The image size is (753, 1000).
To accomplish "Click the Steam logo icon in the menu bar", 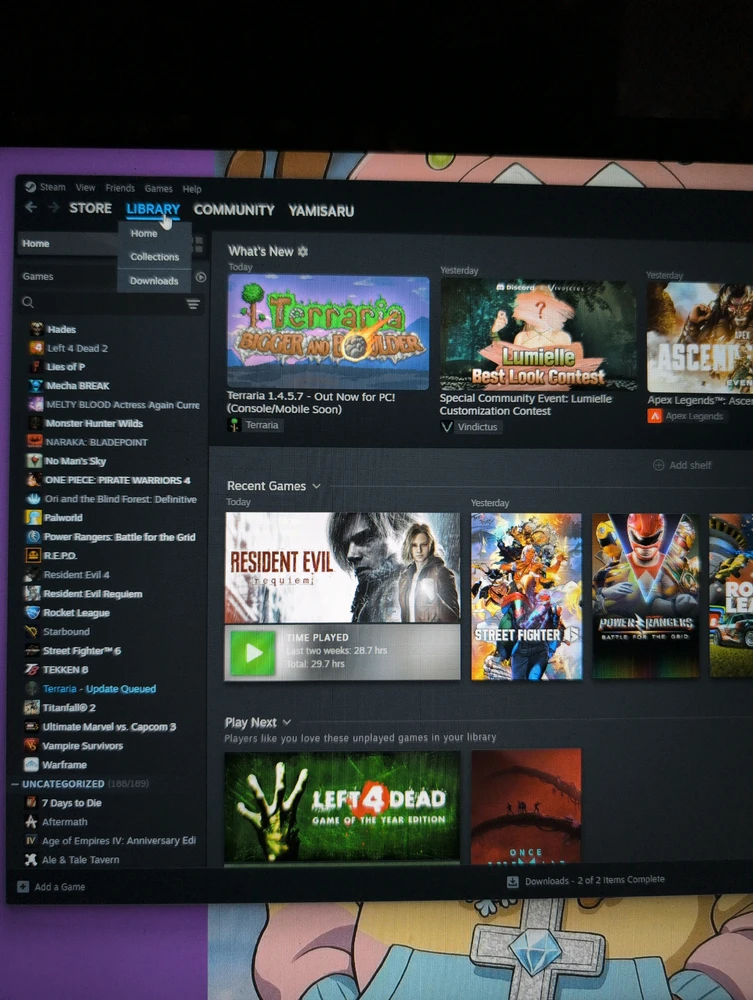I will tap(30, 186).
